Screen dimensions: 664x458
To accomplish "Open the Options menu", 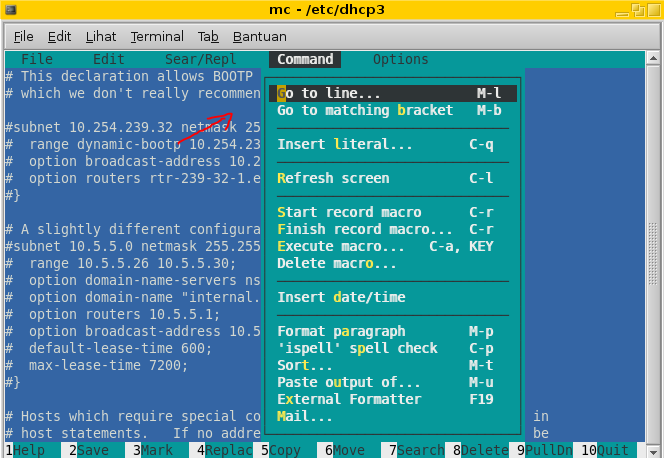I will pyautogui.click(x=401, y=59).
